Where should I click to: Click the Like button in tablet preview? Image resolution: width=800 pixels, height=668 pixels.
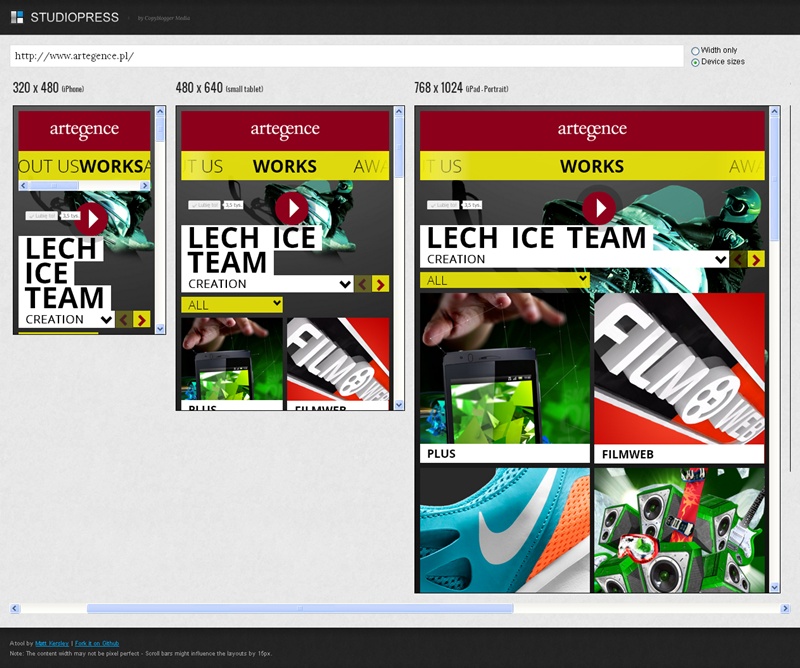(205, 205)
